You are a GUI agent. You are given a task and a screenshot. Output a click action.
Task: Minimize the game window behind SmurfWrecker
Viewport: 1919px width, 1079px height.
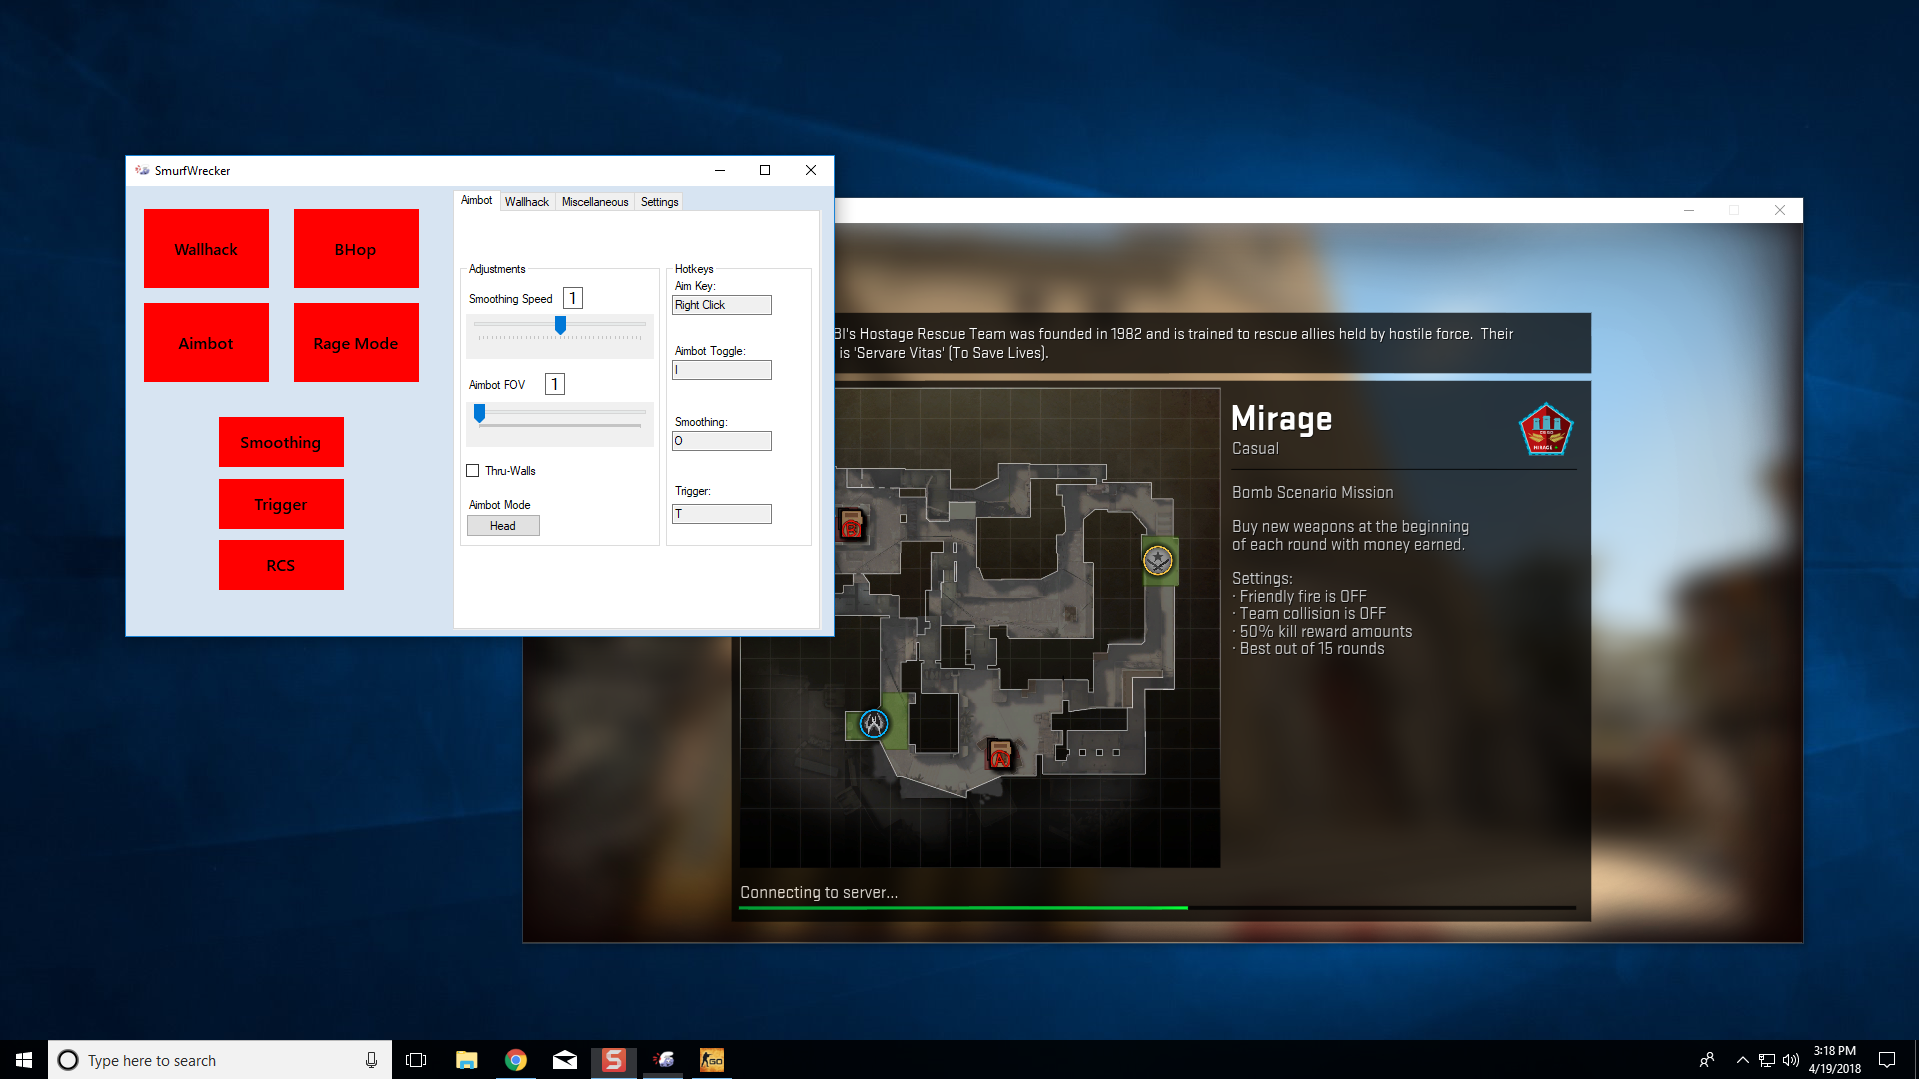point(1688,210)
